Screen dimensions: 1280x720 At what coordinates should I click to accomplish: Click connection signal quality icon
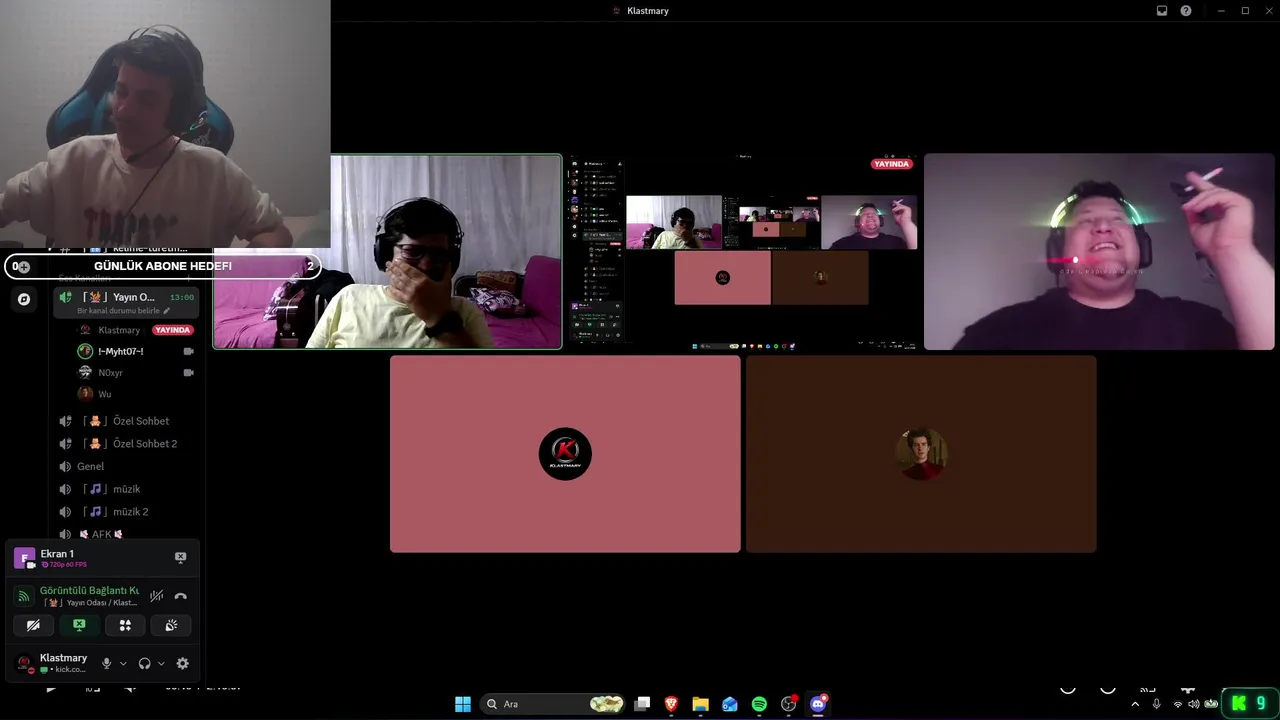coord(24,596)
